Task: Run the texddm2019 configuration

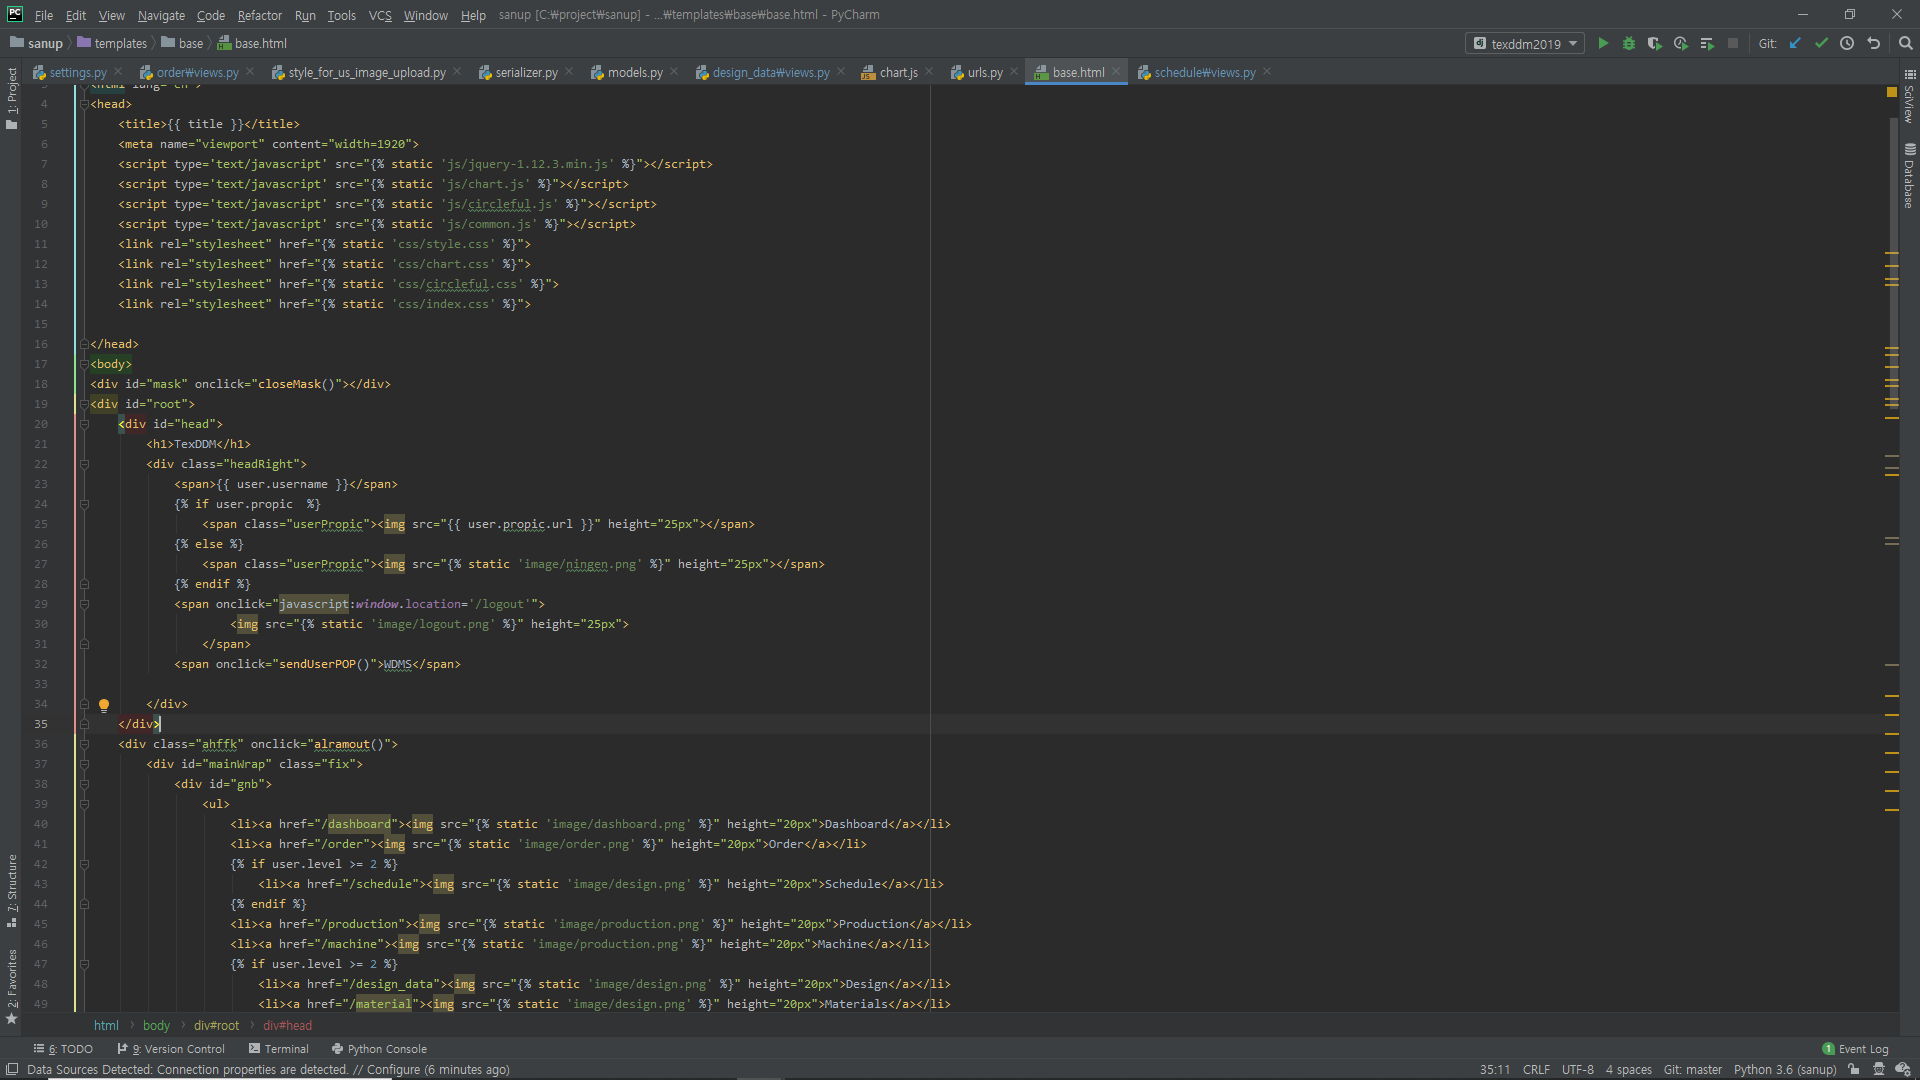Action: tap(1603, 43)
